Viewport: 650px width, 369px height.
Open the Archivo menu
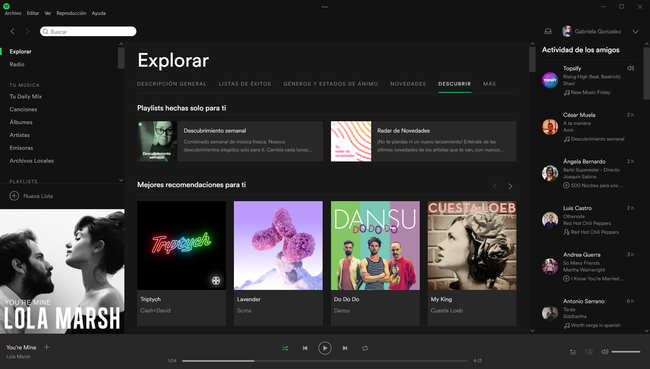(13, 13)
